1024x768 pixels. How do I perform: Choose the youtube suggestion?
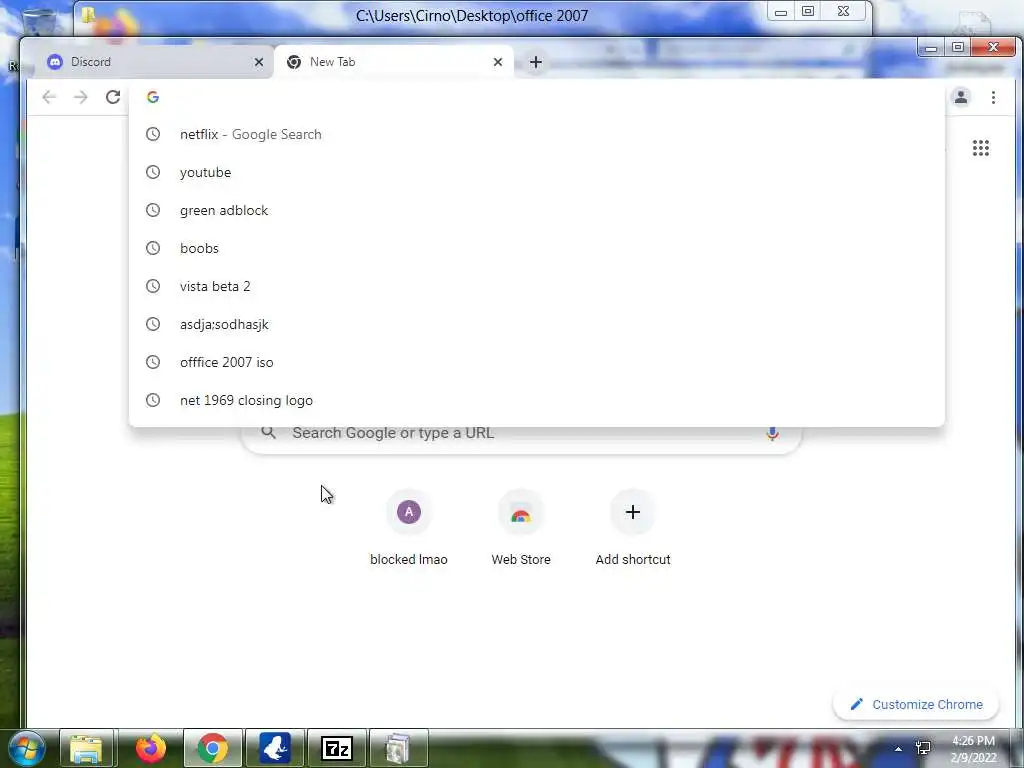(x=536, y=172)
